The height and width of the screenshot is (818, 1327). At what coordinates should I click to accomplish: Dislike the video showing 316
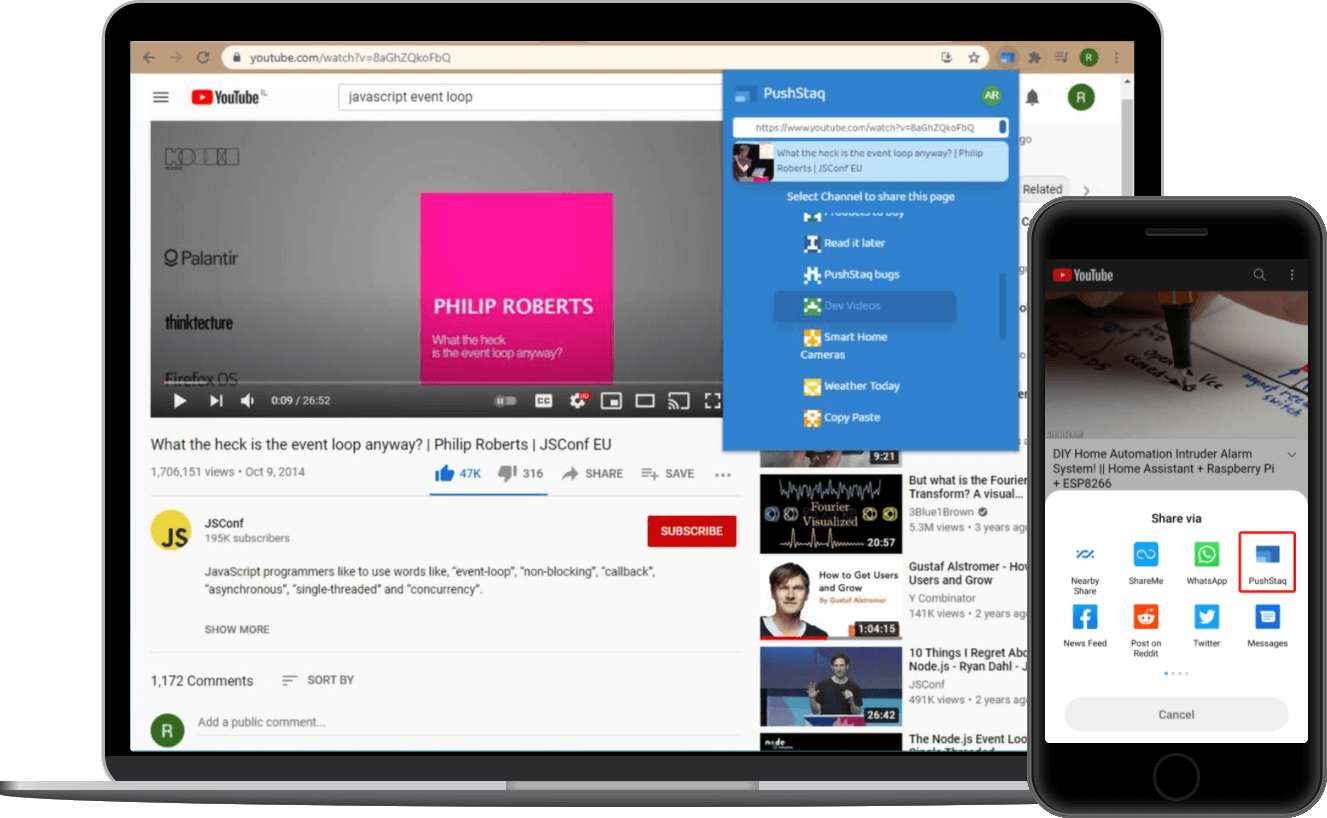point(520,474)
